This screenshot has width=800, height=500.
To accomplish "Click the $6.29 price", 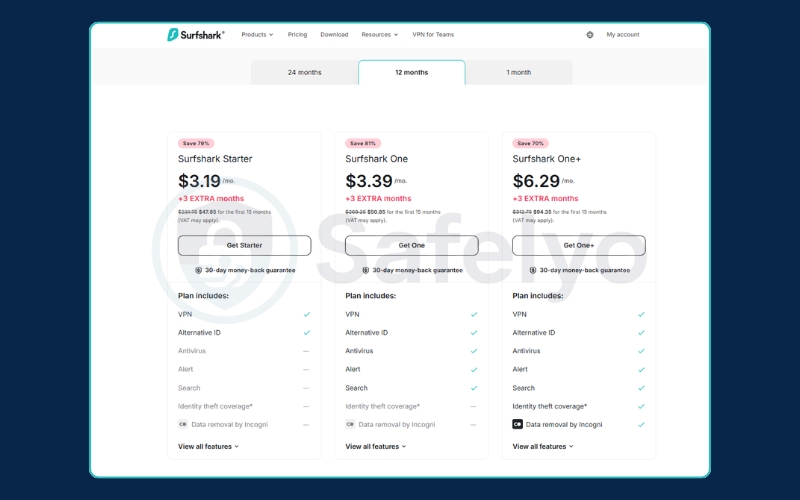I will point(536,181).
